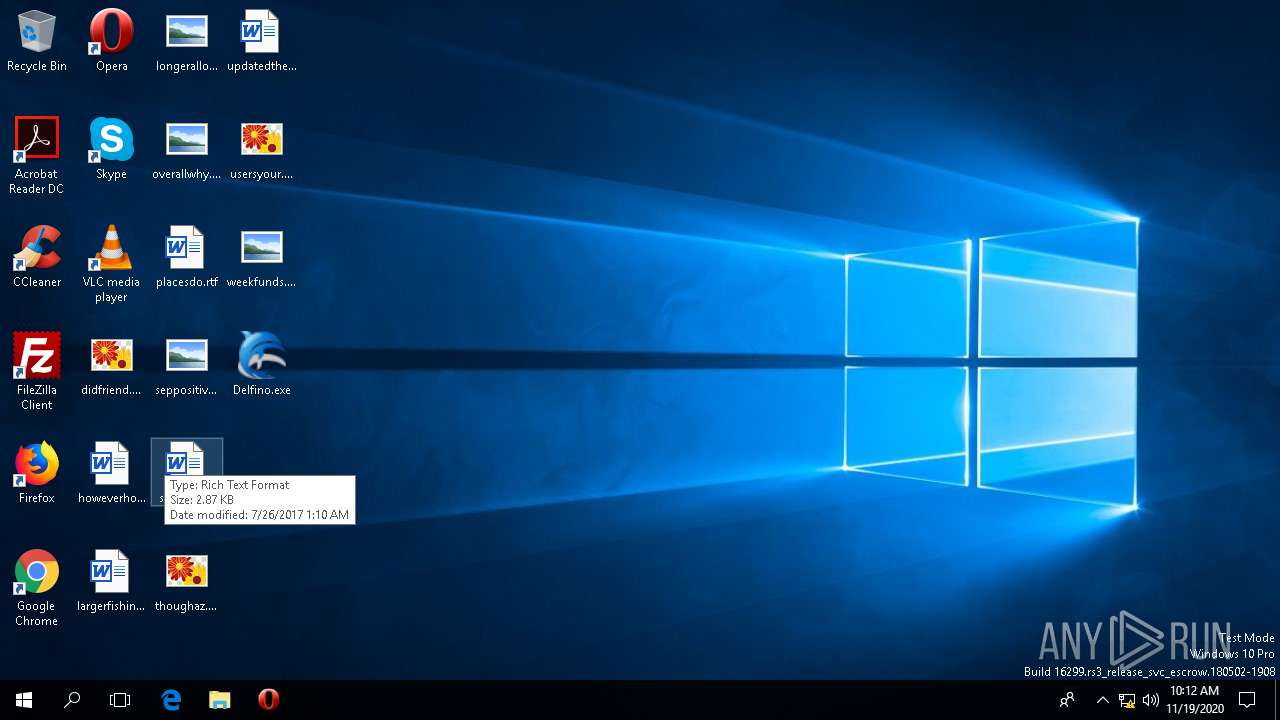Open the Recycle Bin desktop icon
1280x720 pixels.
(37, 41)
